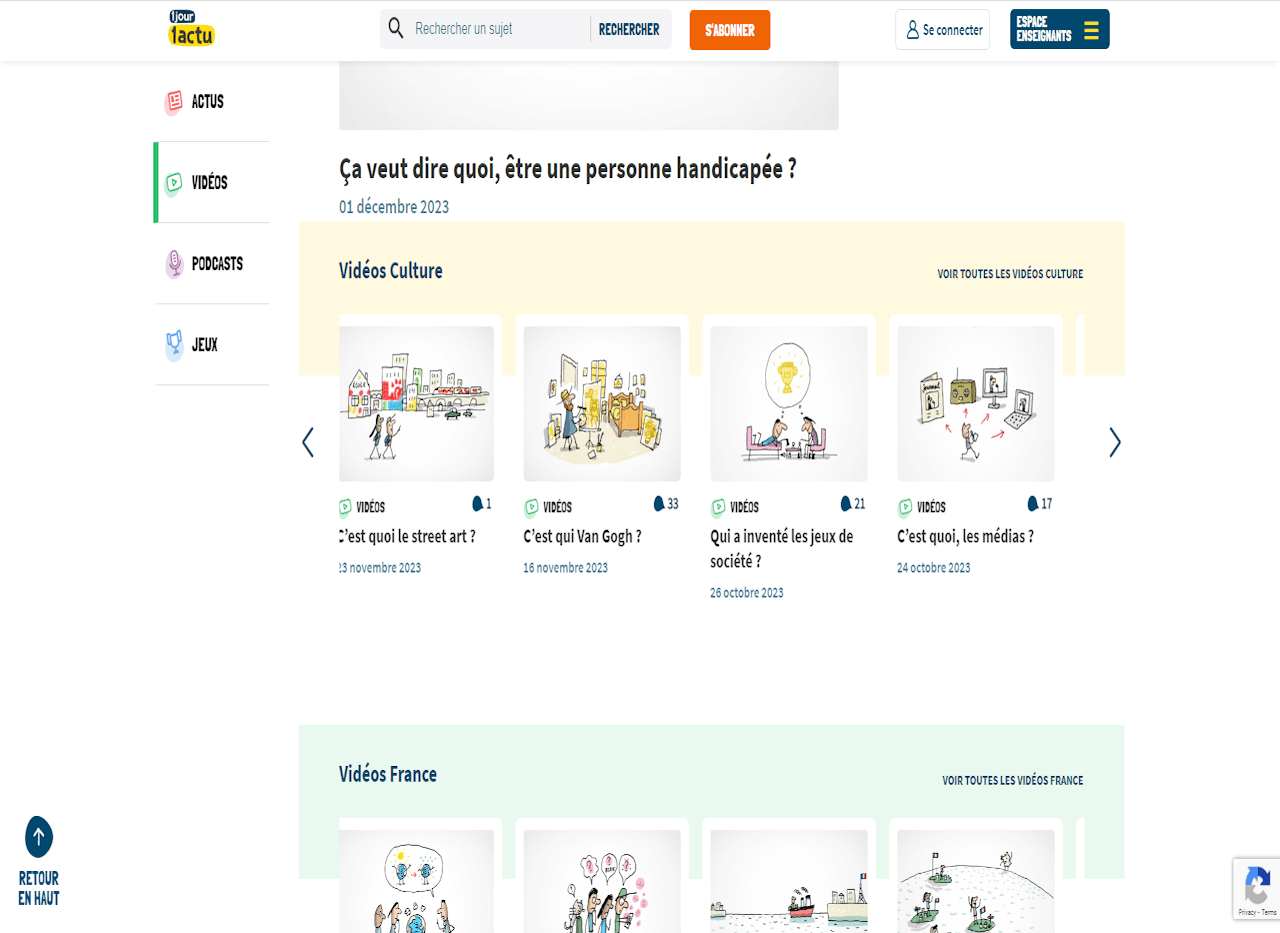Viewport: 1280px width, 933px height.
Task: Click the Se connecter button
Action: click(942, 30)
